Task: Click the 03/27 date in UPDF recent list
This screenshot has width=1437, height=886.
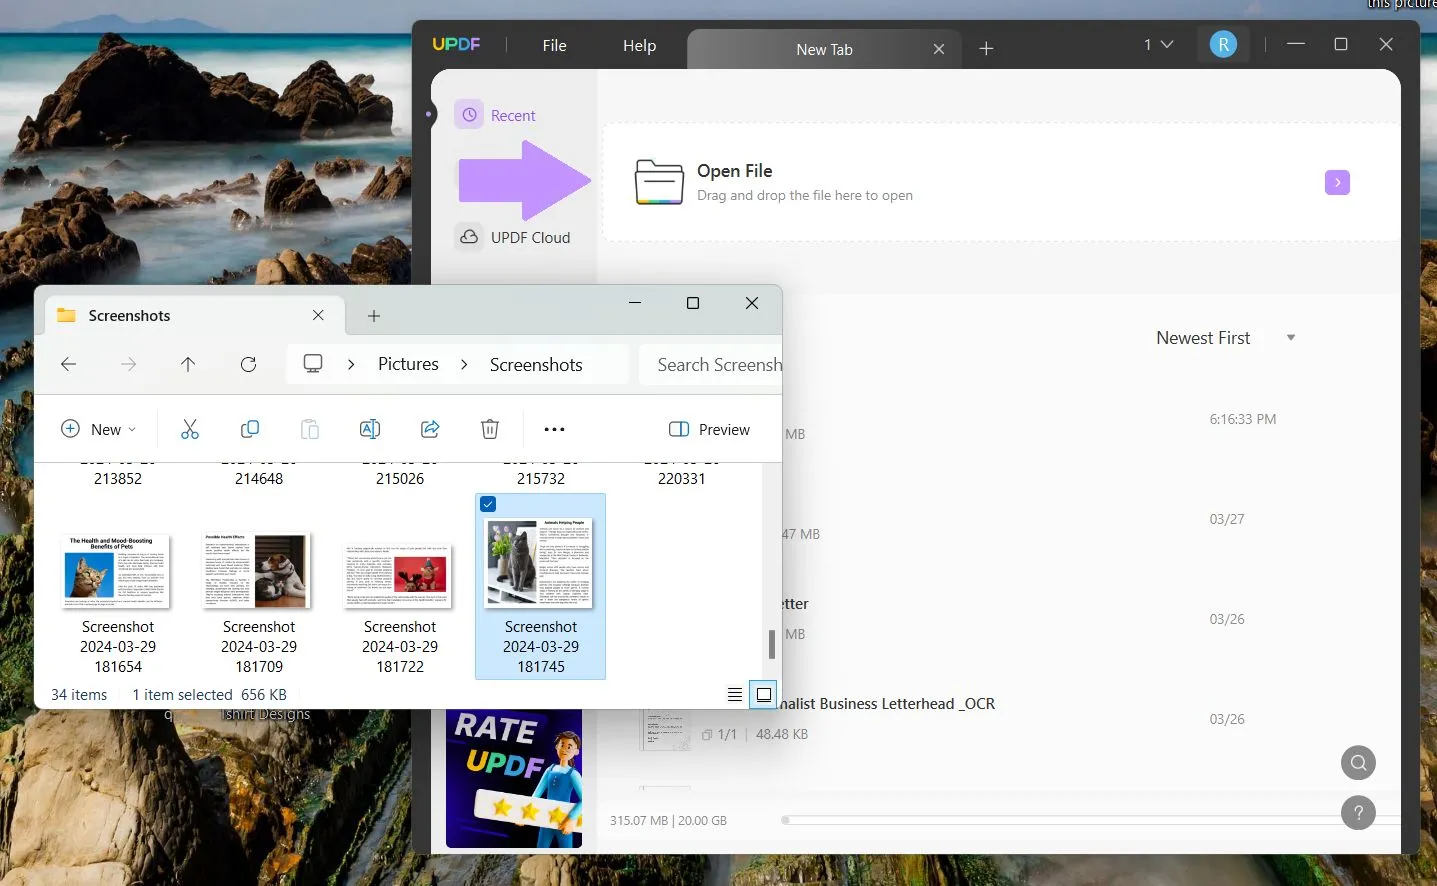Action: click(x=1227, y=519)
